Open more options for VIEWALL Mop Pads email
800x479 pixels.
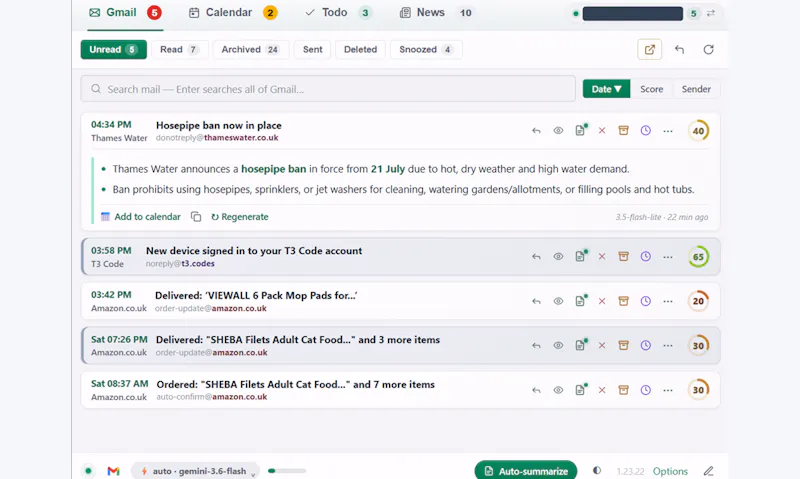coord(668,301)
